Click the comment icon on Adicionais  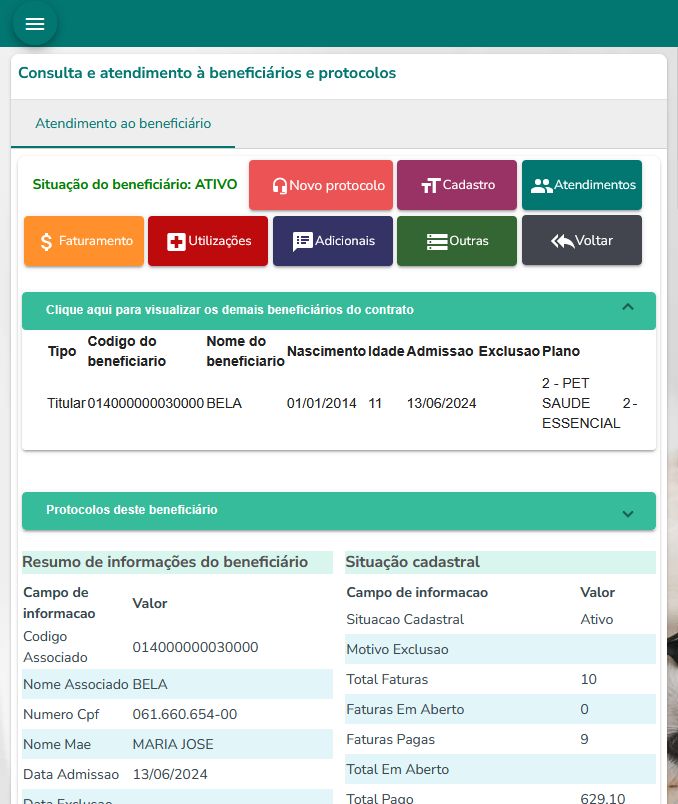pos(302,242)
